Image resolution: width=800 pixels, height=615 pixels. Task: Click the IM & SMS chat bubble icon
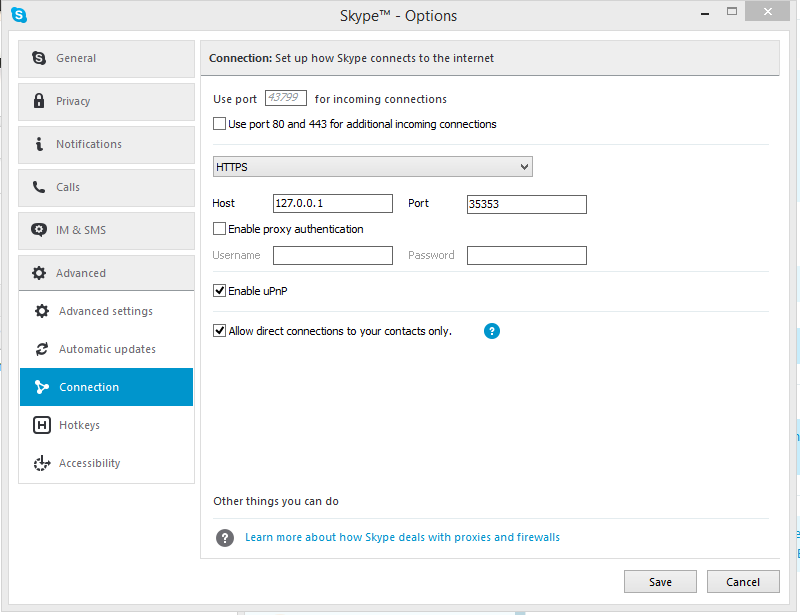click(39, 230)
